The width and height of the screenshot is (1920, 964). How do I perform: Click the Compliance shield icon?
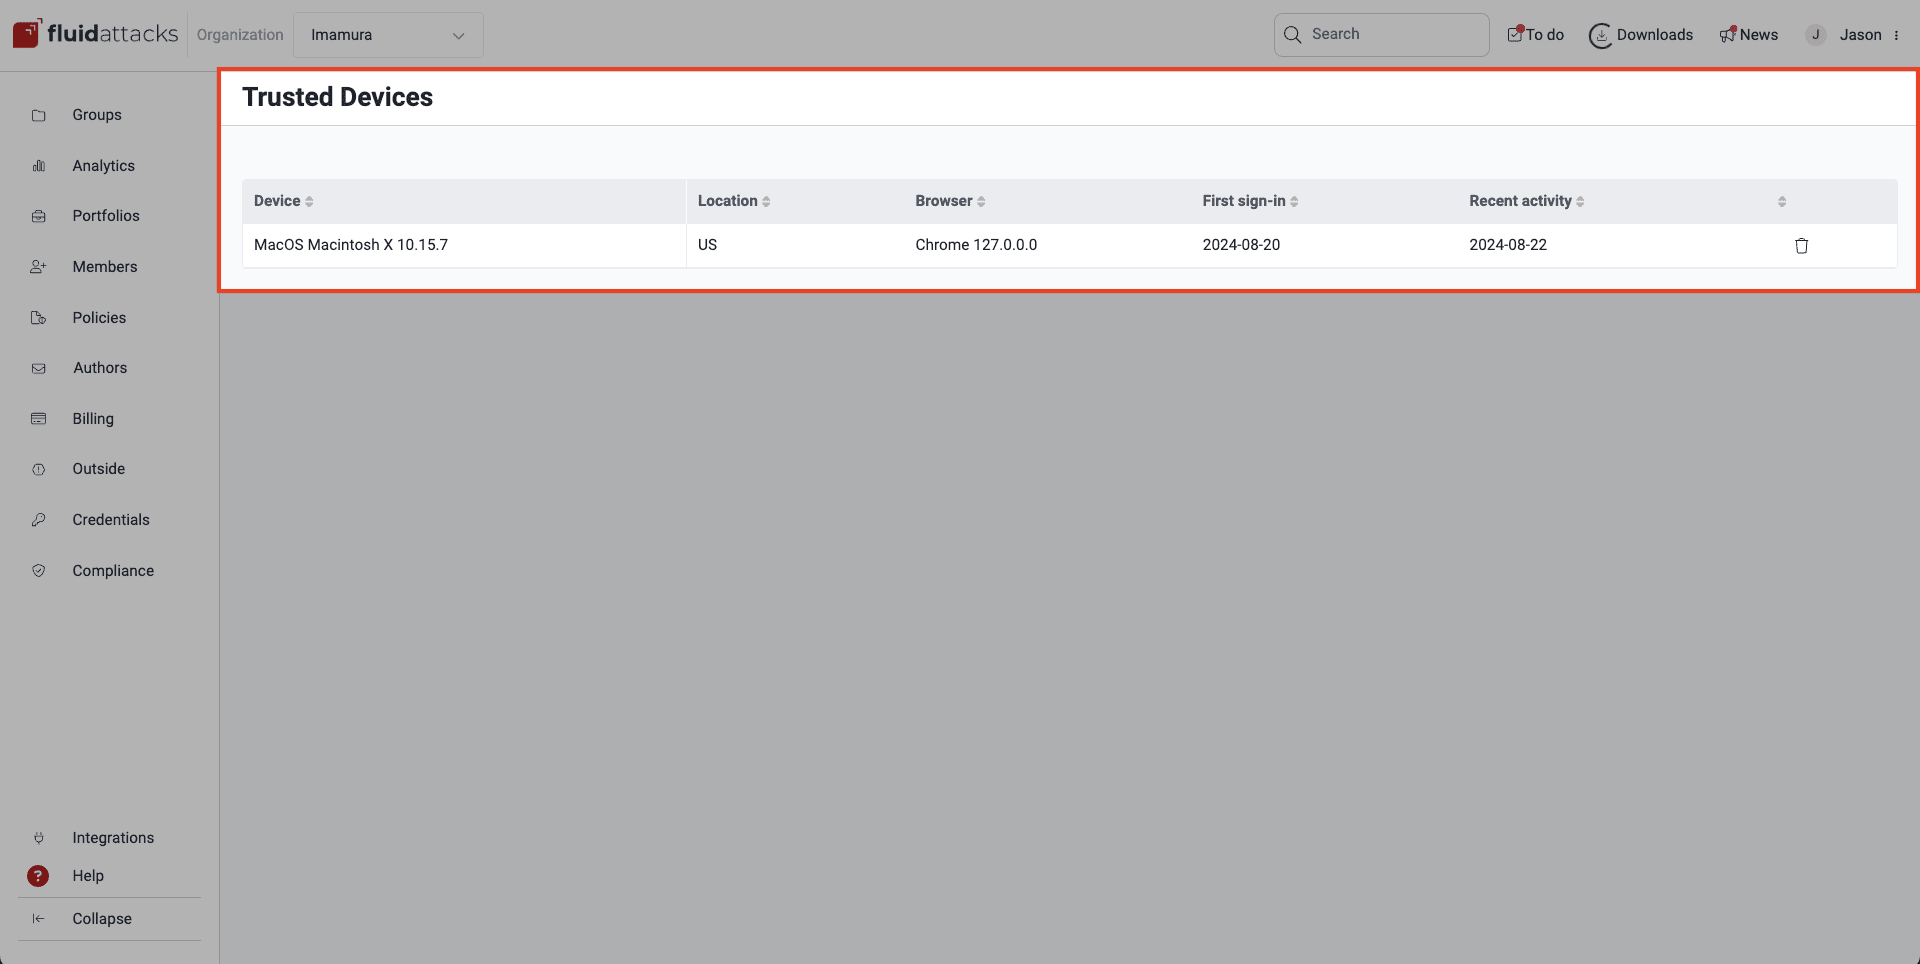pos(39,571)
